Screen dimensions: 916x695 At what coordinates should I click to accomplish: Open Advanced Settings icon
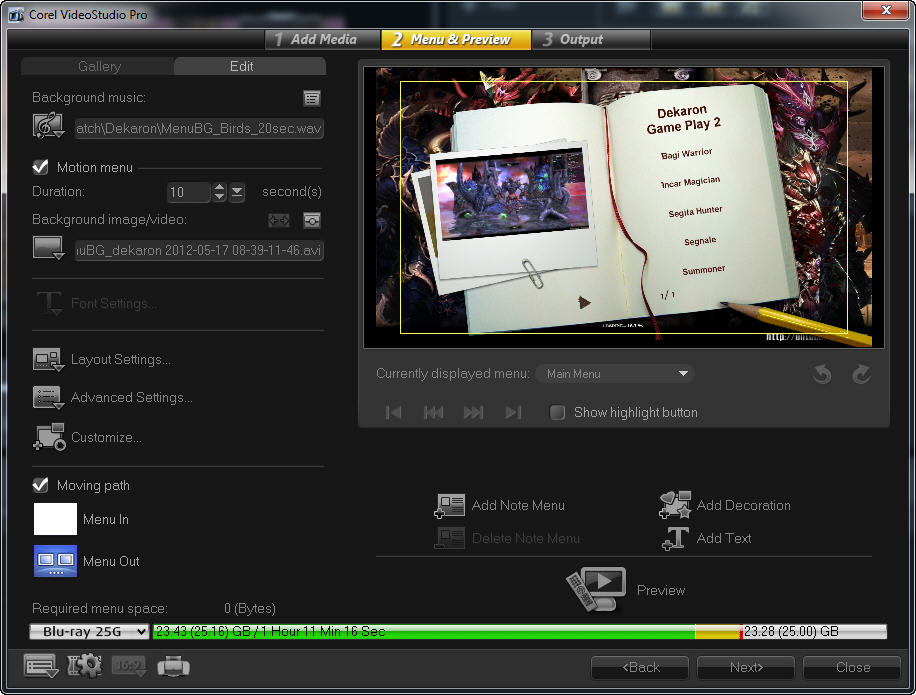pos(48,398)
